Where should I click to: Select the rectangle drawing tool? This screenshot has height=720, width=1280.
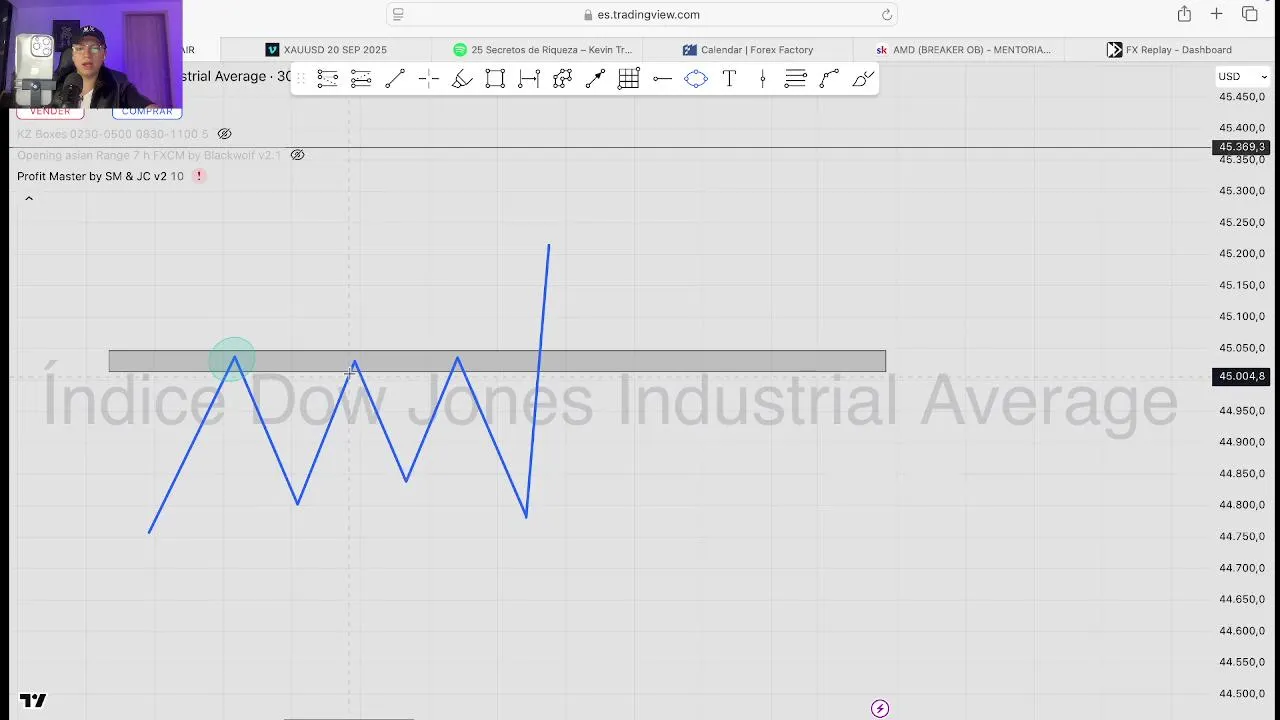tap(495, 78)
